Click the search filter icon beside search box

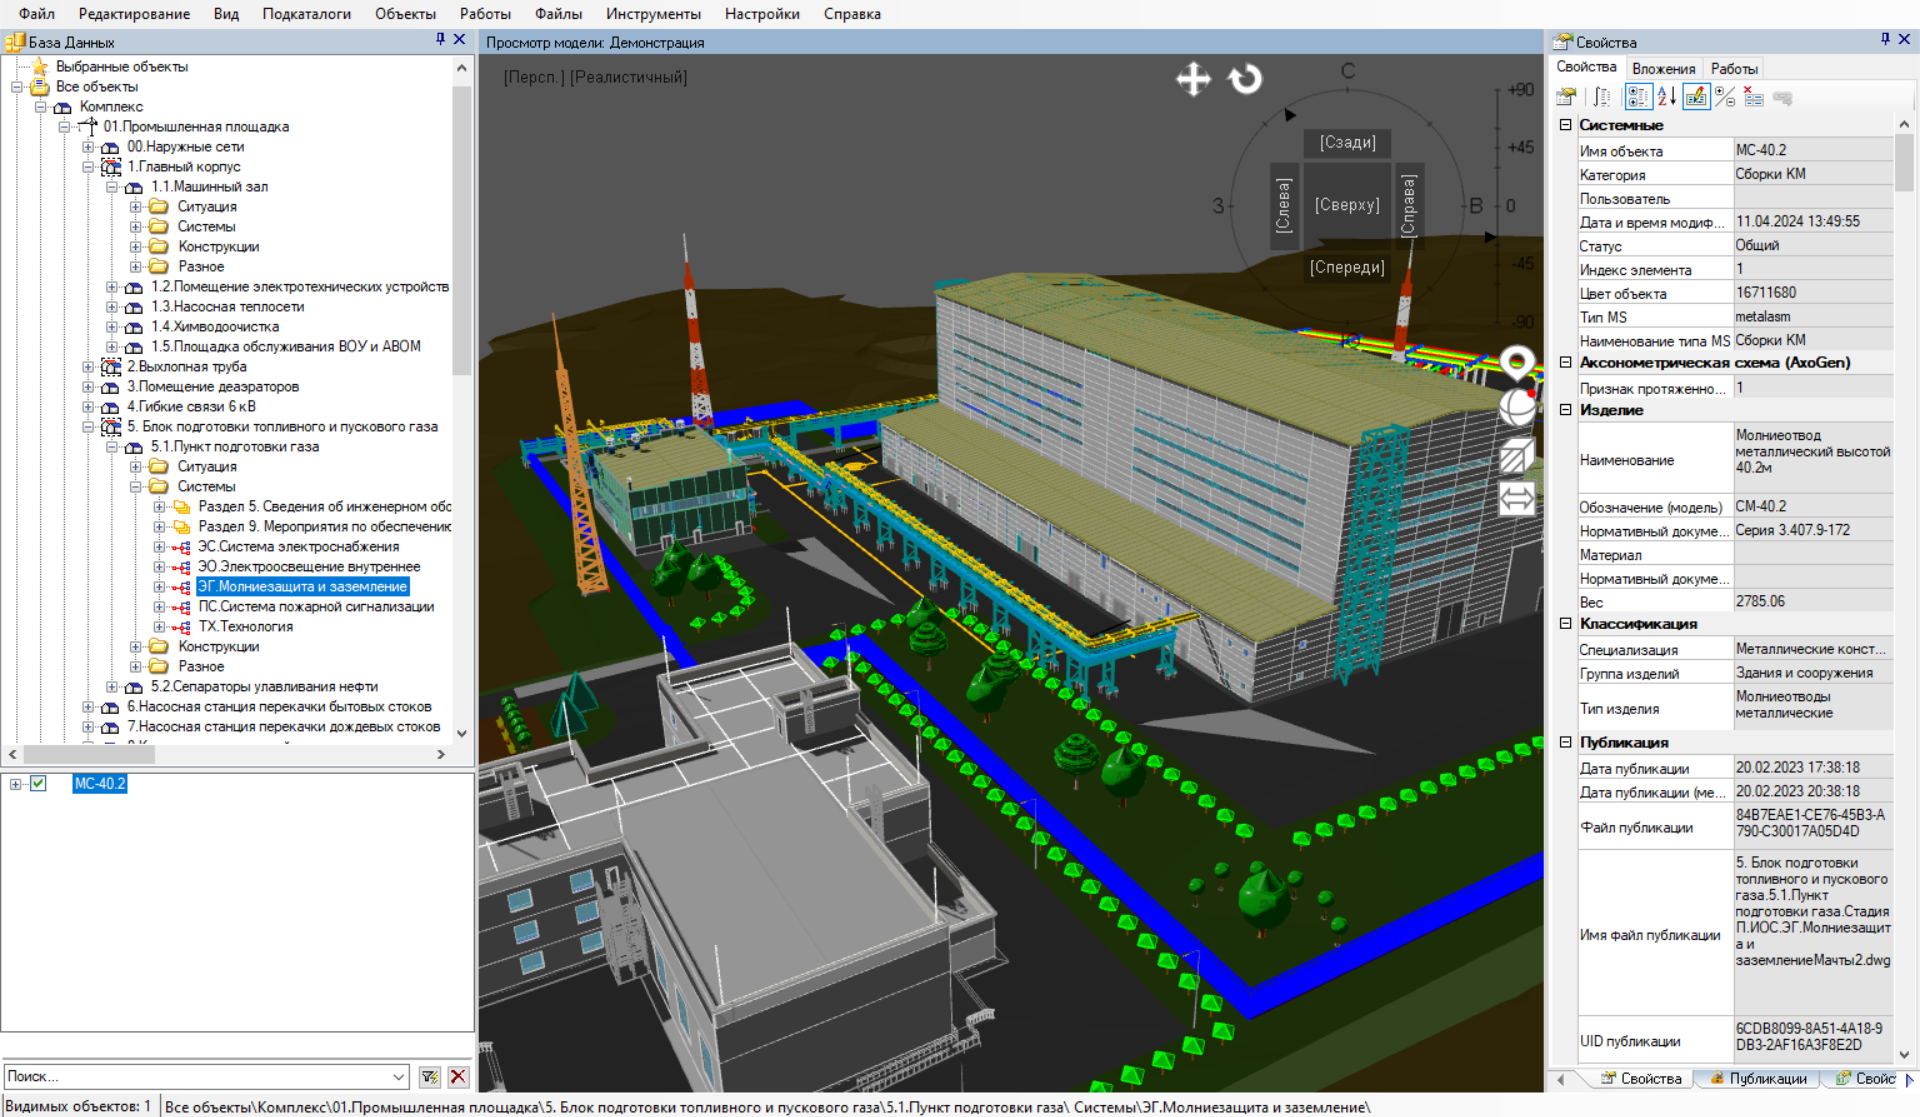[x=430, y=1077]
